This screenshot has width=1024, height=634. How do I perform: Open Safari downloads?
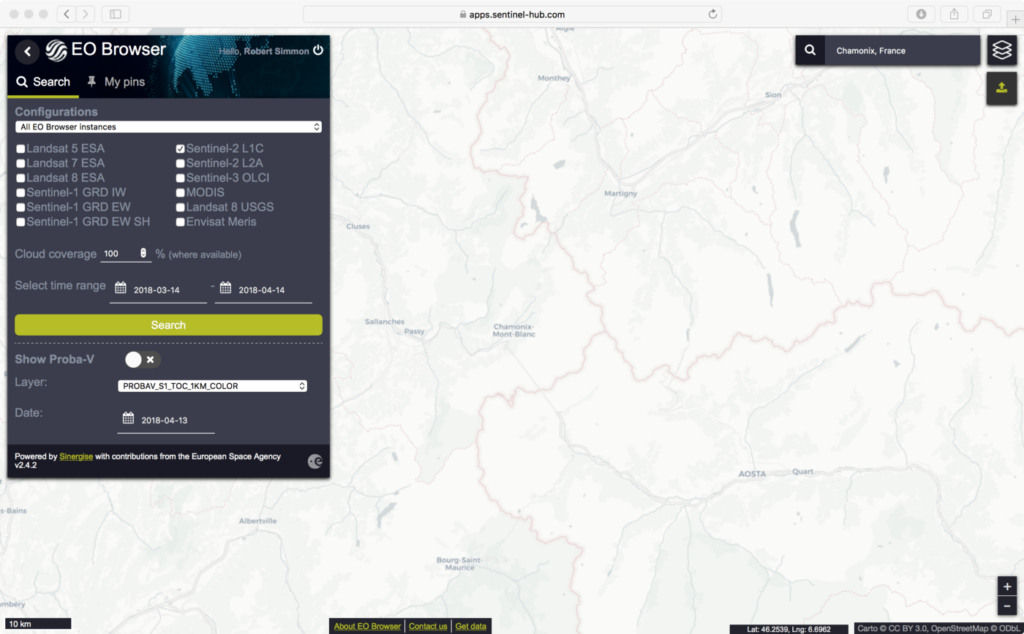coord(921,14)
